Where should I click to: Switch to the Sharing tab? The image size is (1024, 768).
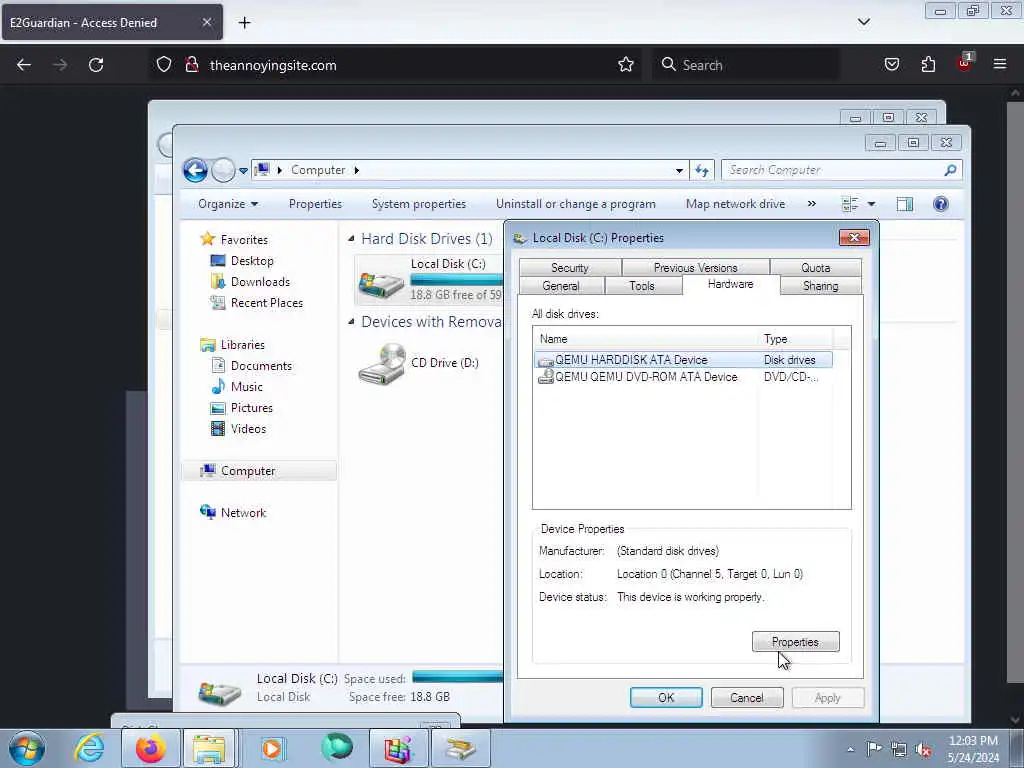point(820,286)
